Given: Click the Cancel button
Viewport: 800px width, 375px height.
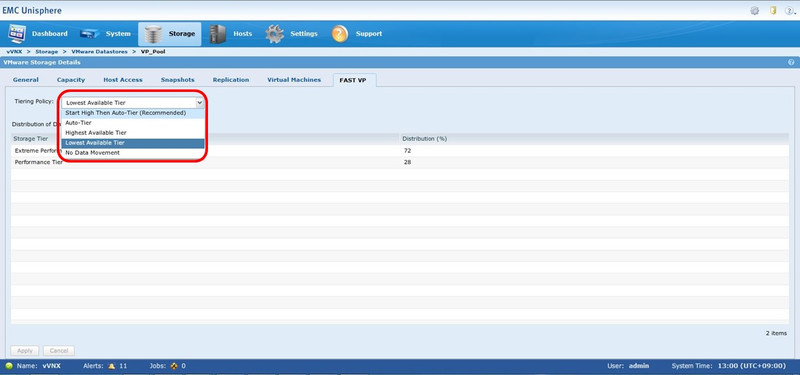Looking at the screenshot, I should coord(59,351).
